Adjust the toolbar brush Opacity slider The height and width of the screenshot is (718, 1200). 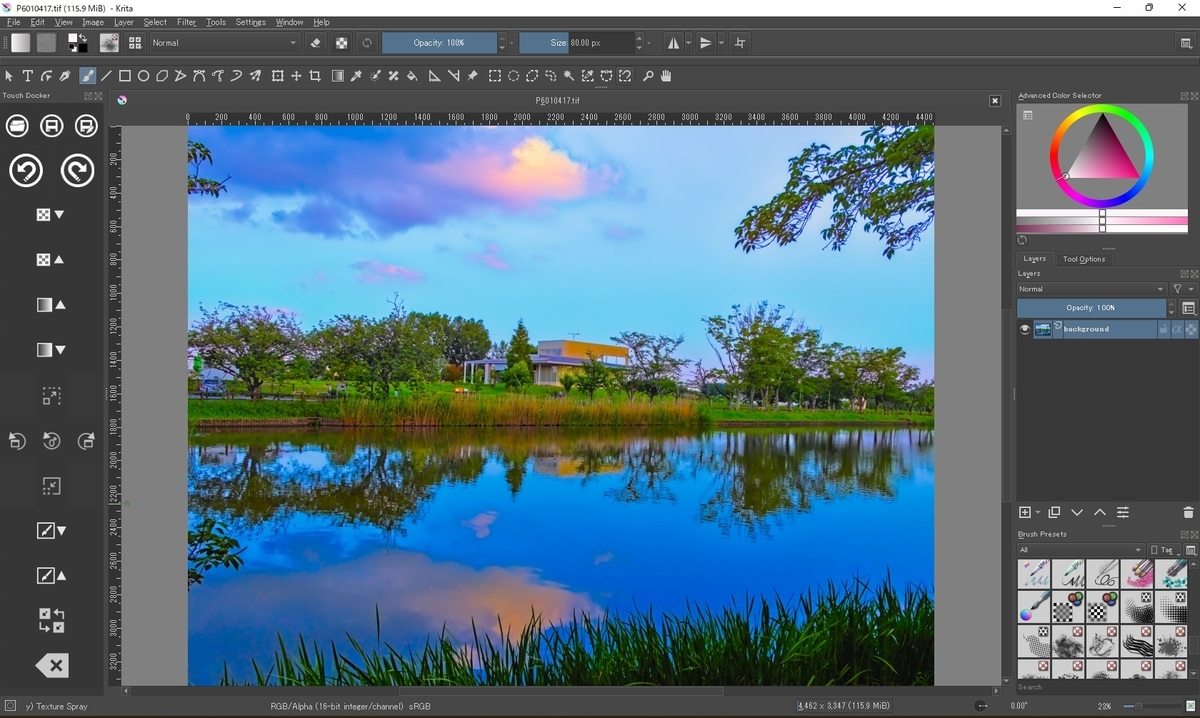pos(439,43)
